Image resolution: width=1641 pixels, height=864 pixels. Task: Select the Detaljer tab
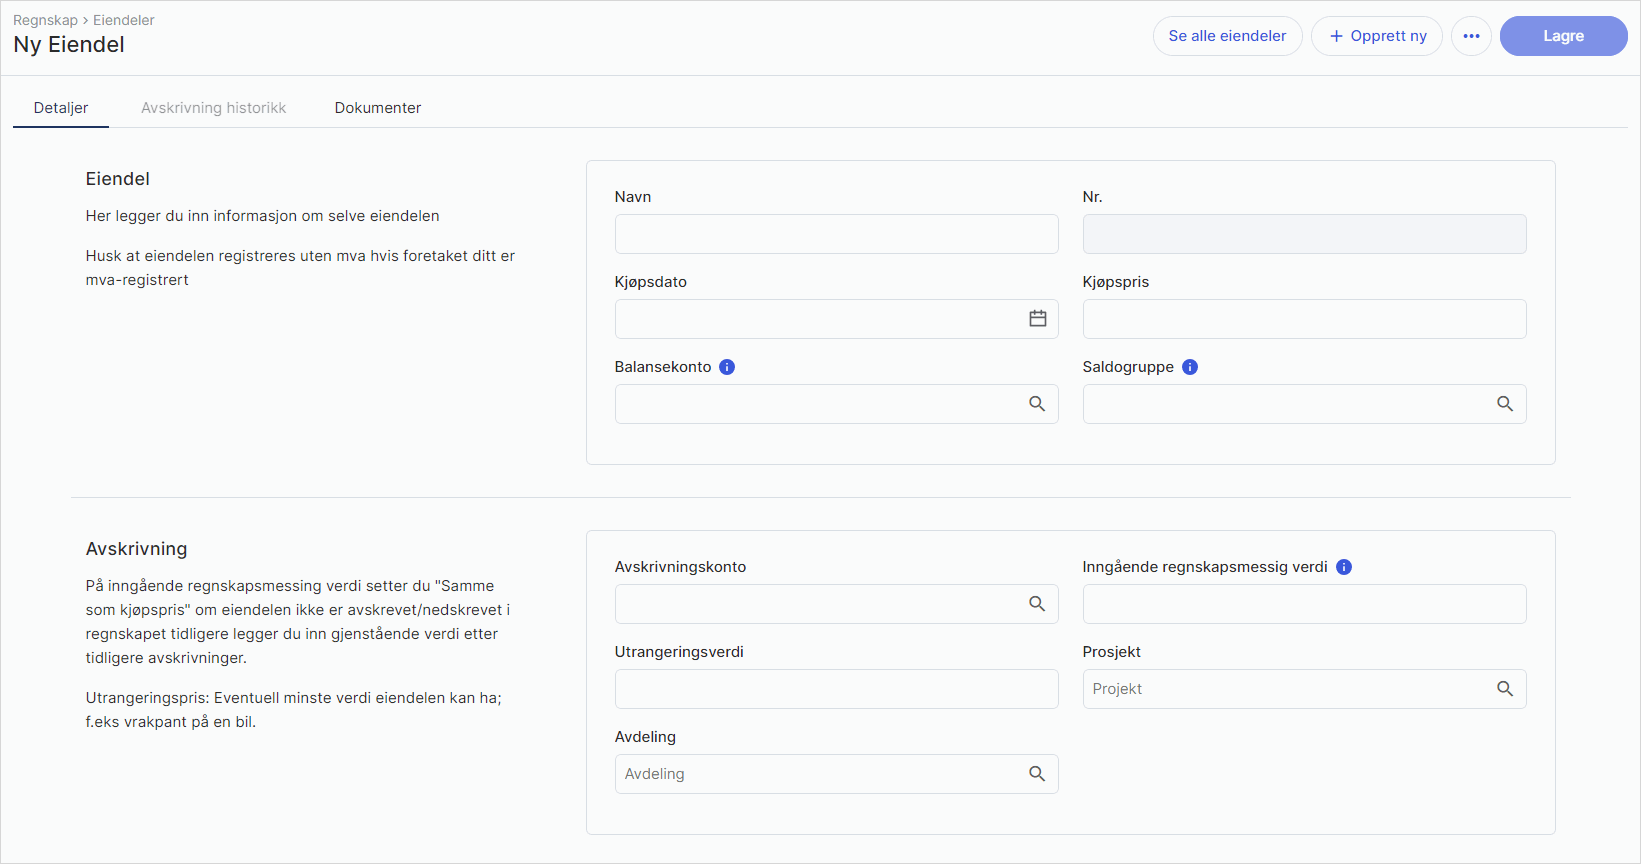(x=61, y=108)
